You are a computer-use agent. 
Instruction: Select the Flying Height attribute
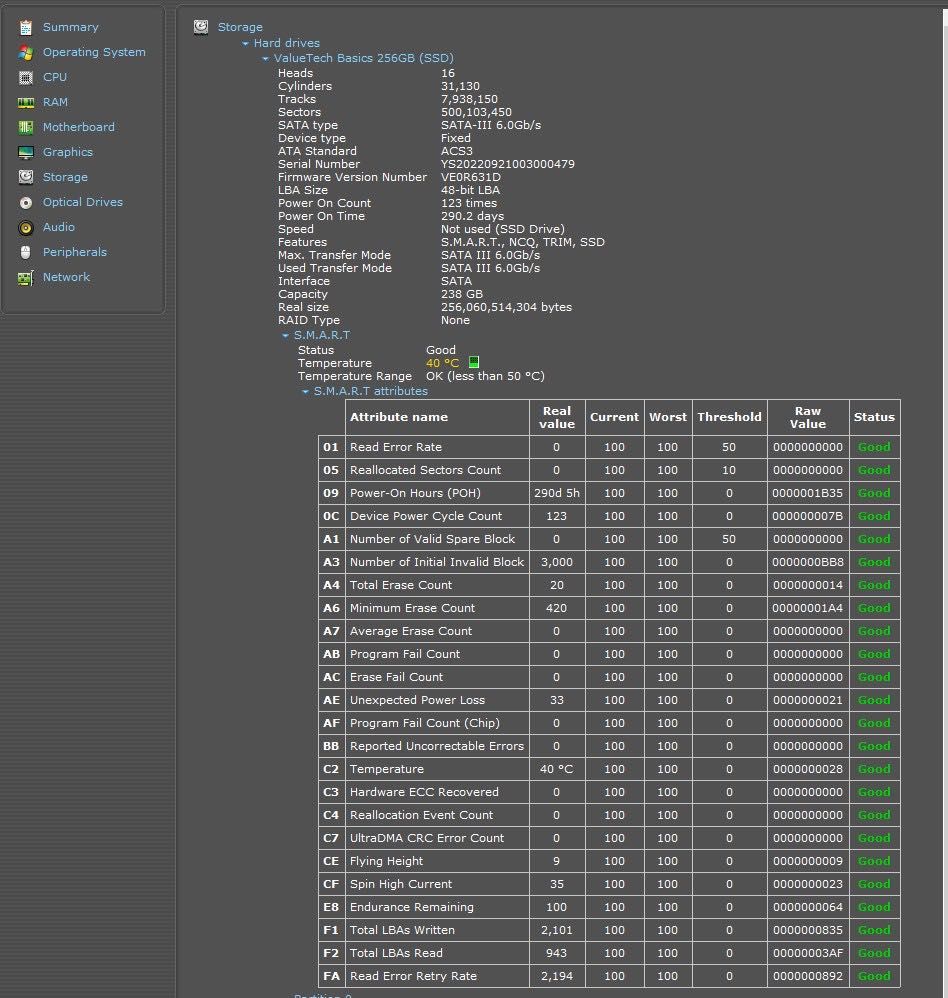point(386,861)
